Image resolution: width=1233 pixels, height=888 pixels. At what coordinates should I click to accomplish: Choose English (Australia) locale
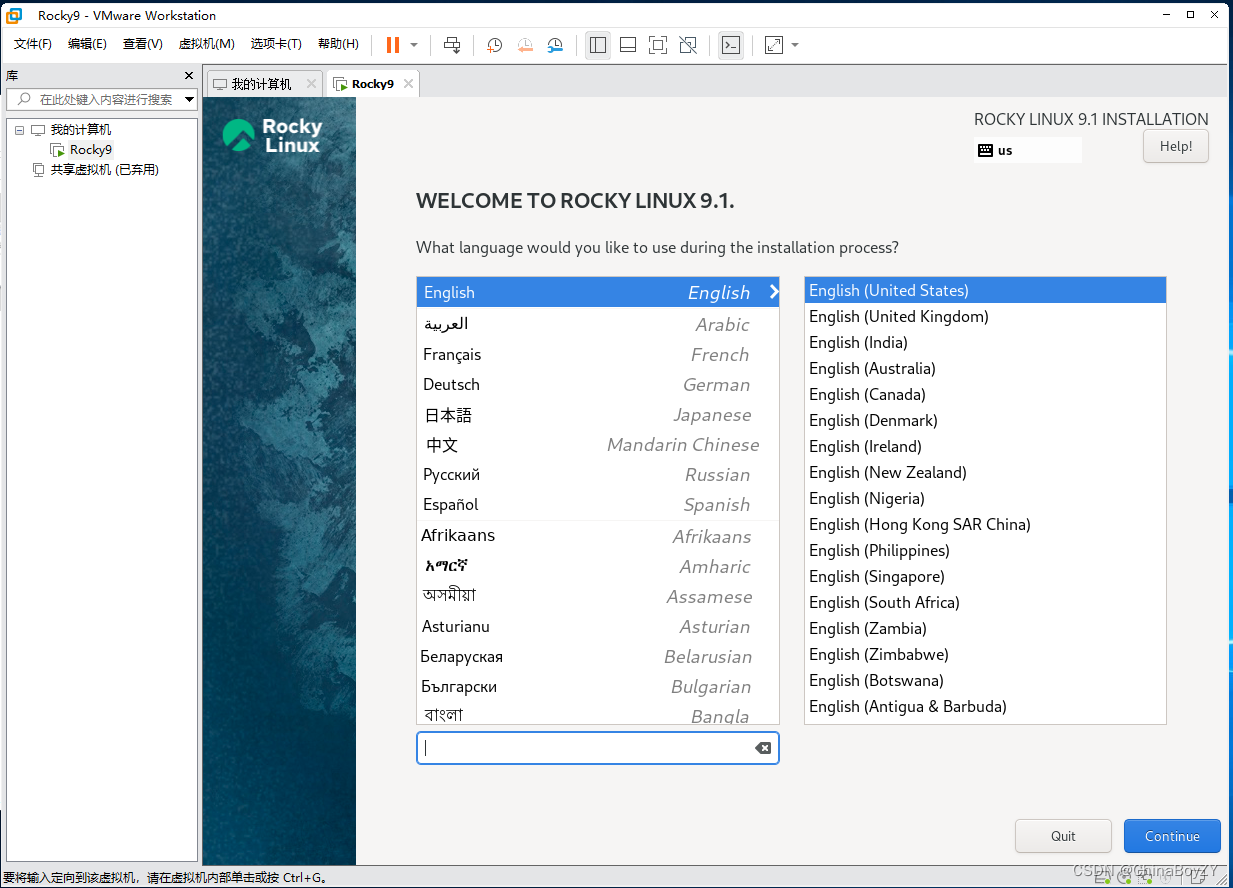coord(985,368)
